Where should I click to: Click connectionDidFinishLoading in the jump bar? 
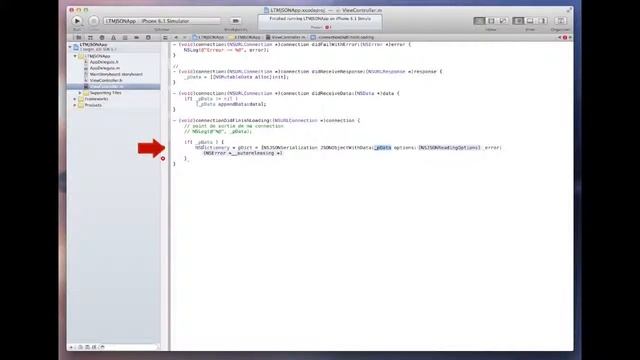[342, 38]
